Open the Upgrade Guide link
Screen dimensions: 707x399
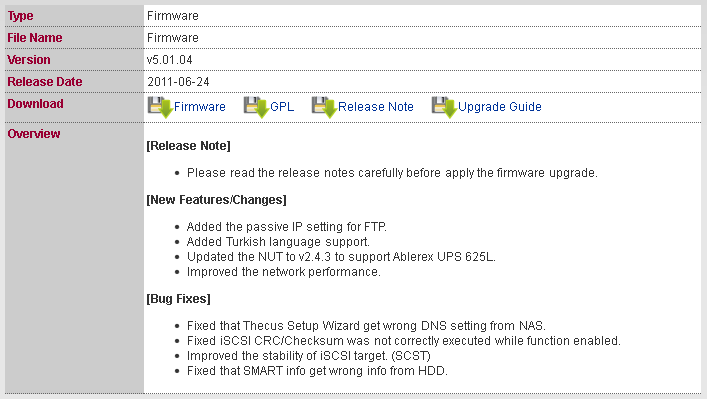(x=500, y=107)
